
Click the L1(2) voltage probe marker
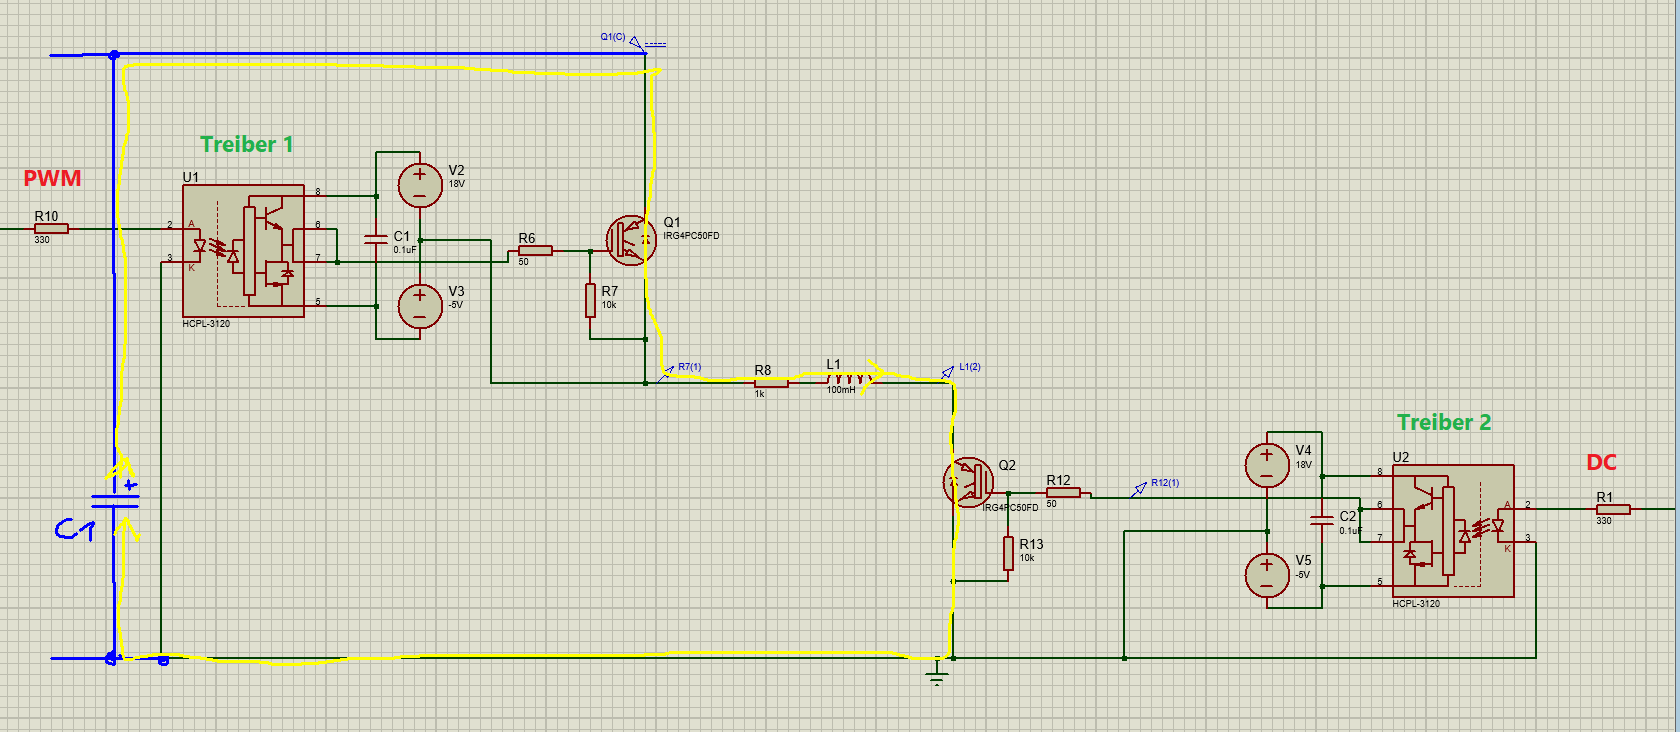[947, 372]
